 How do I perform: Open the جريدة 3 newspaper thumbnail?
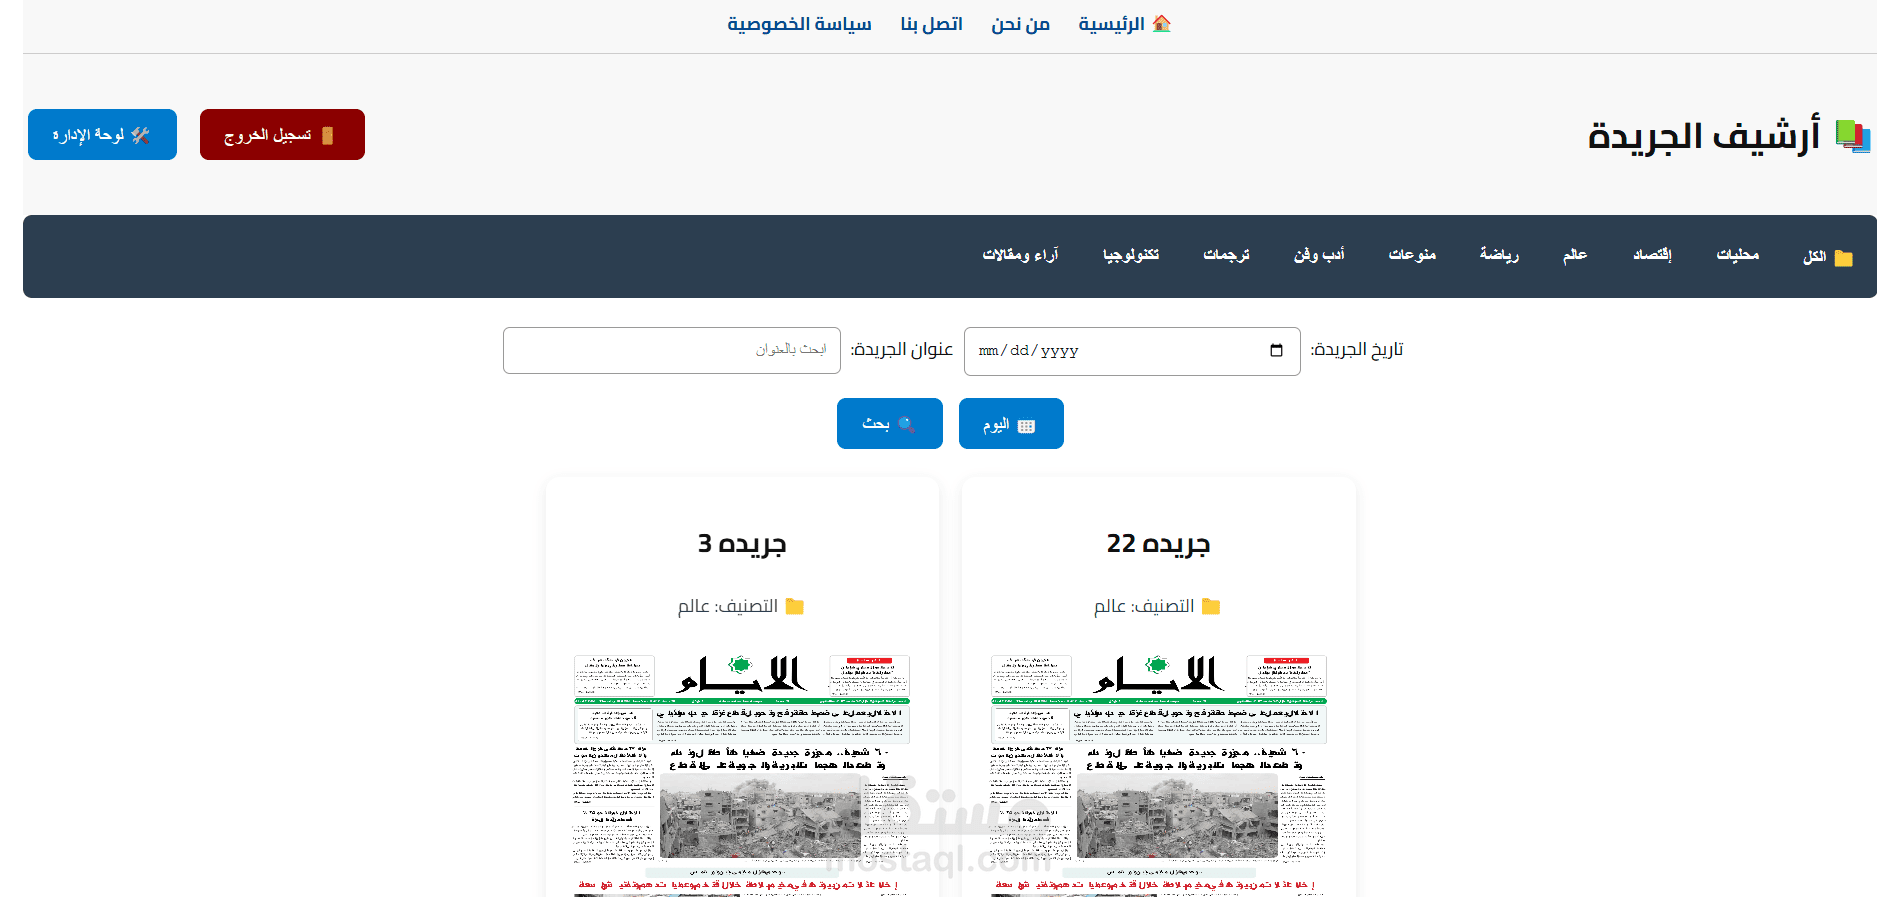[742, 775]
